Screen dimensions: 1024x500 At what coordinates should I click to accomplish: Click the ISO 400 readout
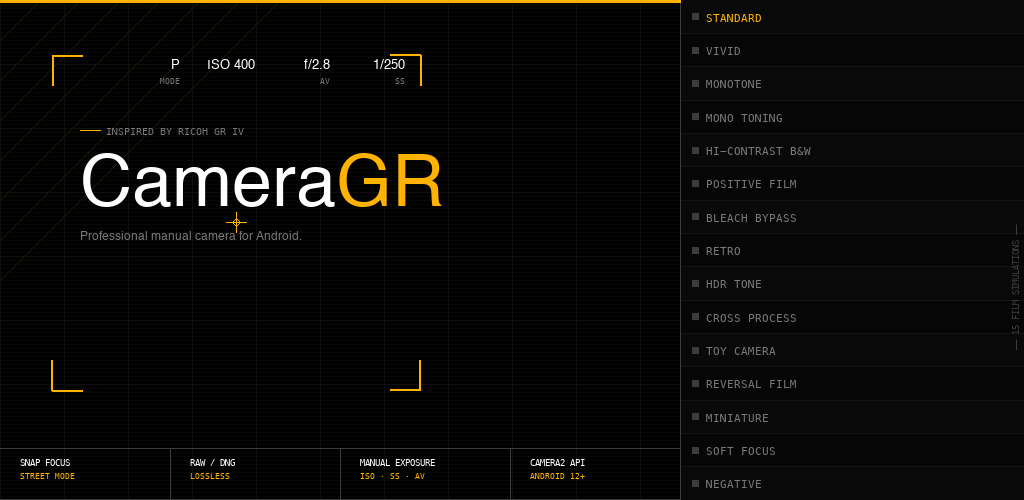tap(231, 65)
